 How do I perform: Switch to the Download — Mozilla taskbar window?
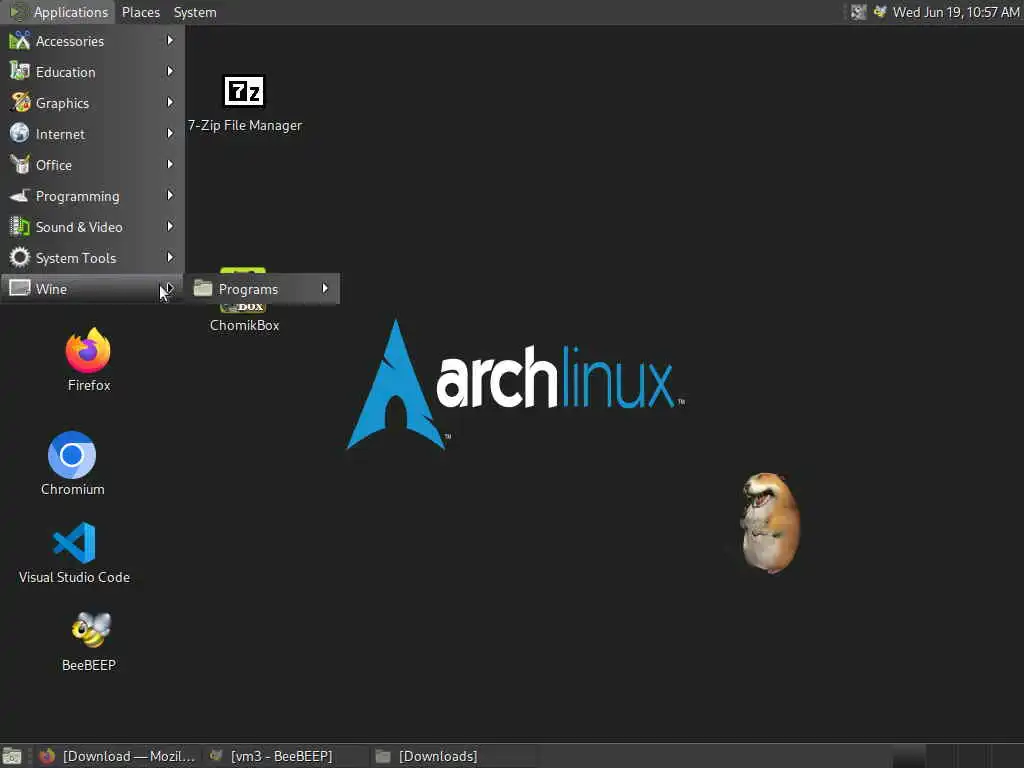point(118,756)
